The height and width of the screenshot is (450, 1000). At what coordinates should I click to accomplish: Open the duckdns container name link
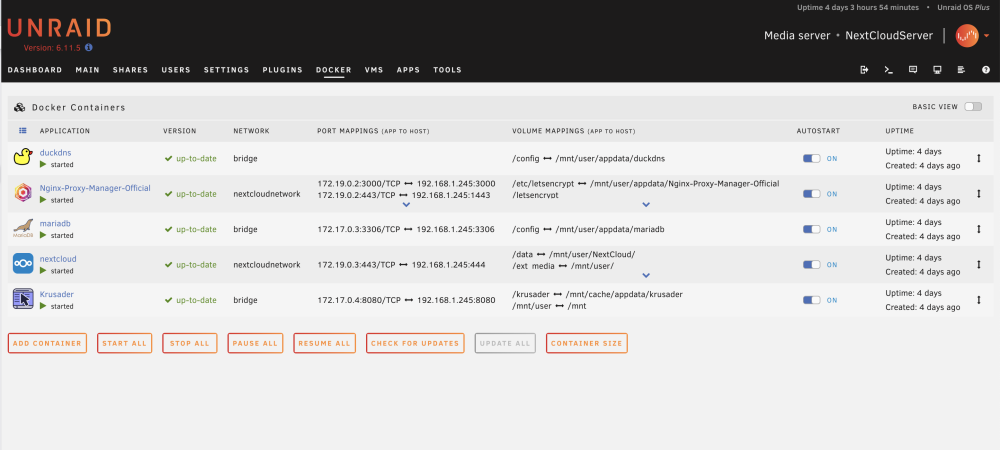click(x=55, y=153)
